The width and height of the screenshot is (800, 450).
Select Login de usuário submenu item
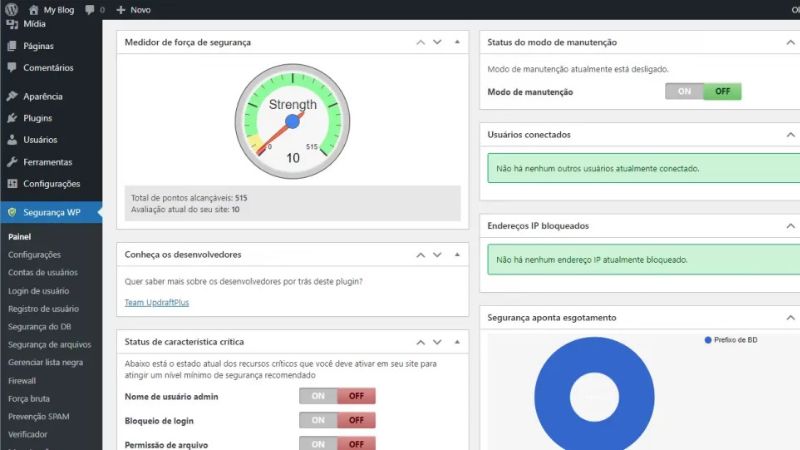(39, 291)
